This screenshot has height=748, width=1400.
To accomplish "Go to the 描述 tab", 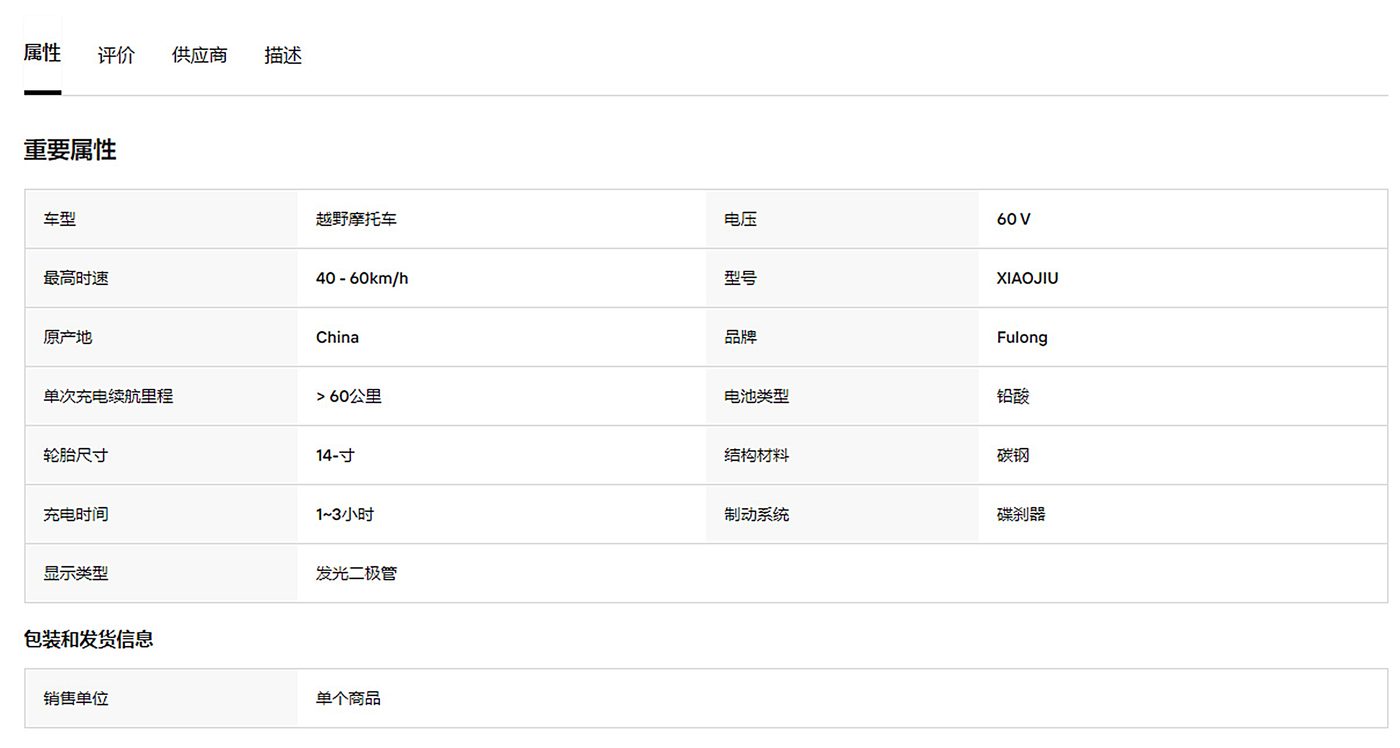I will pyautogui.click(x=283, y=55).
